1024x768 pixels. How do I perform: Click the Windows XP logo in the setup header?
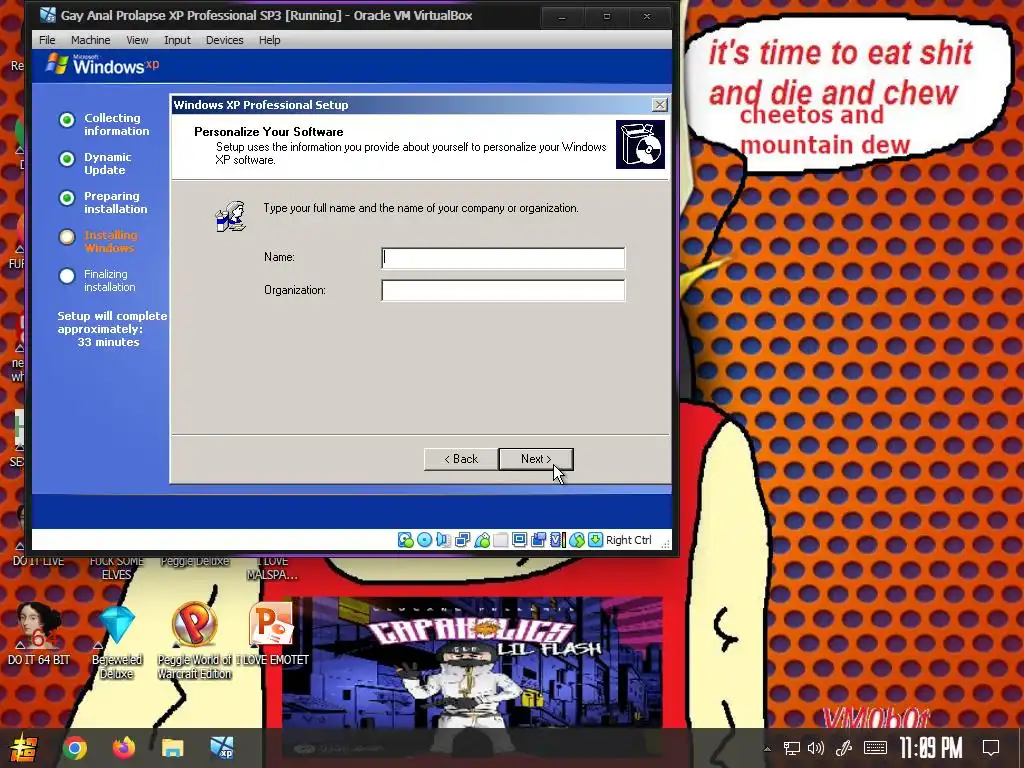103,65
